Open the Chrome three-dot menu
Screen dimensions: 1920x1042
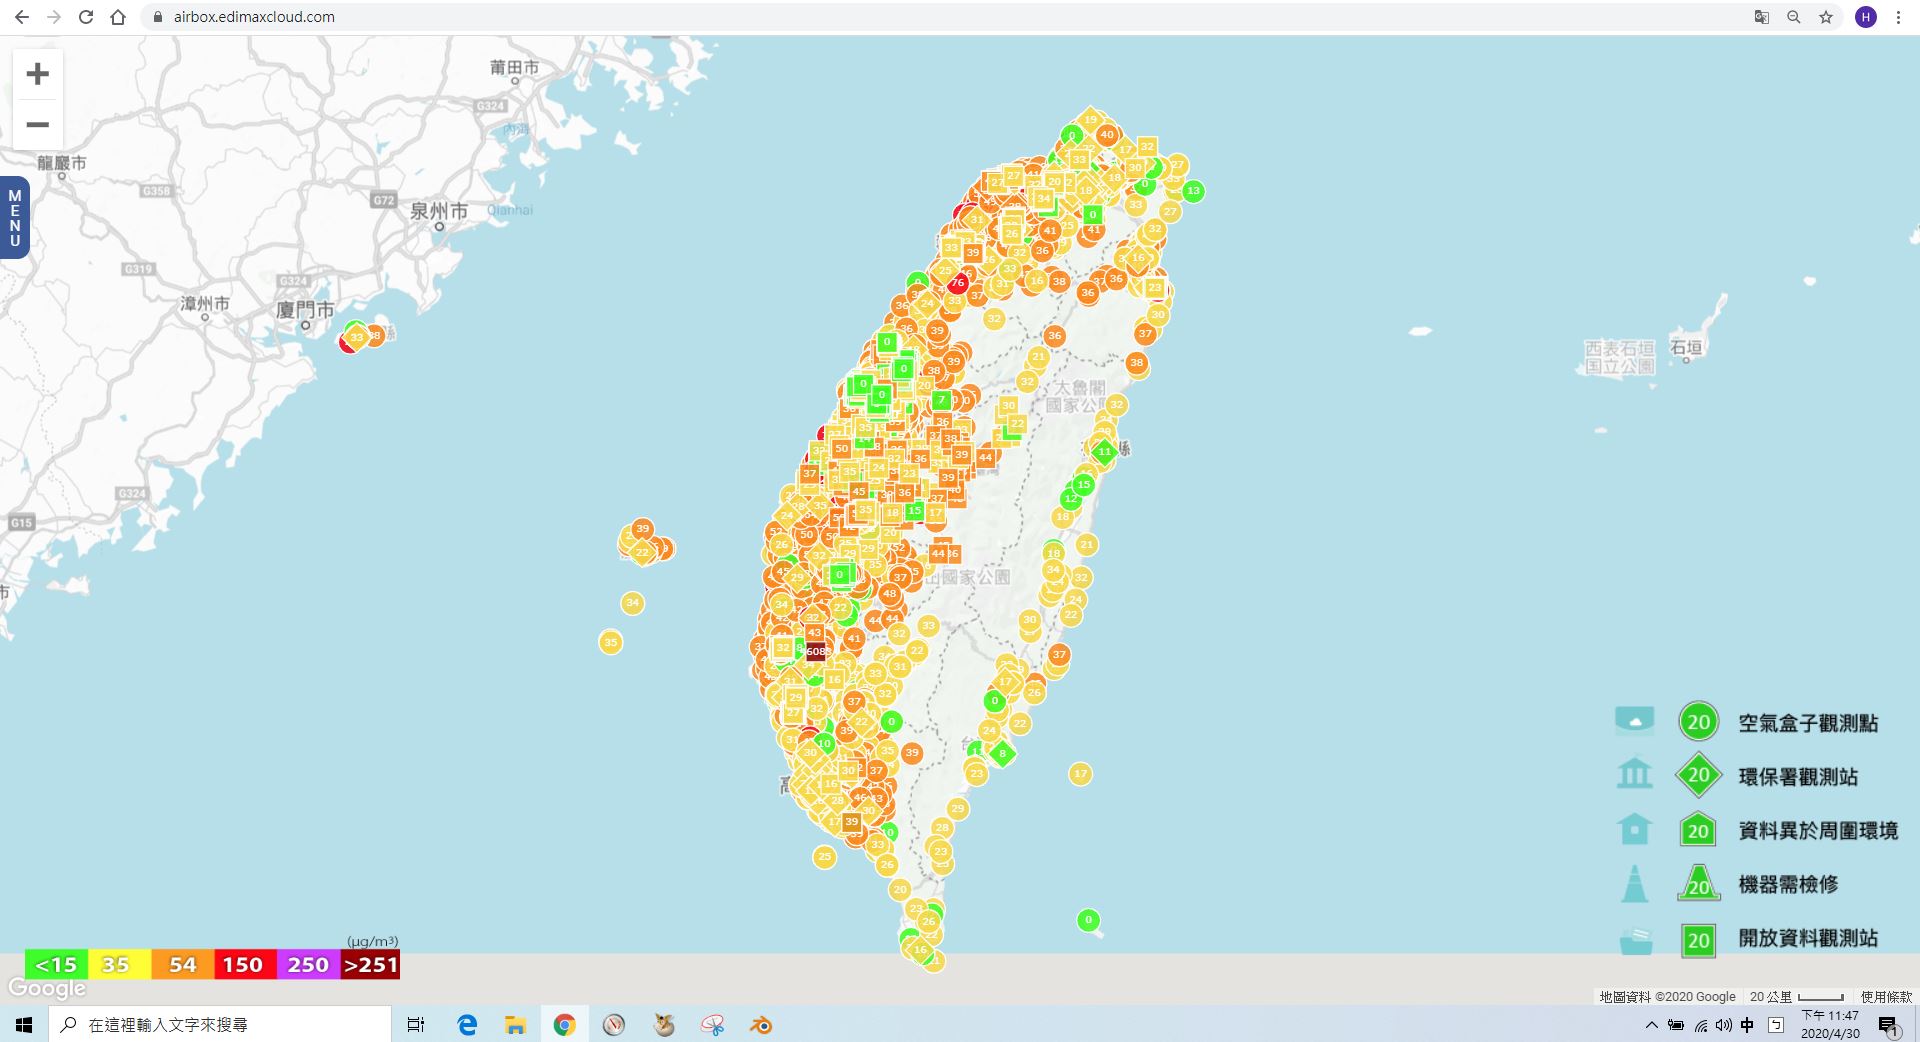coord(1898,17)
